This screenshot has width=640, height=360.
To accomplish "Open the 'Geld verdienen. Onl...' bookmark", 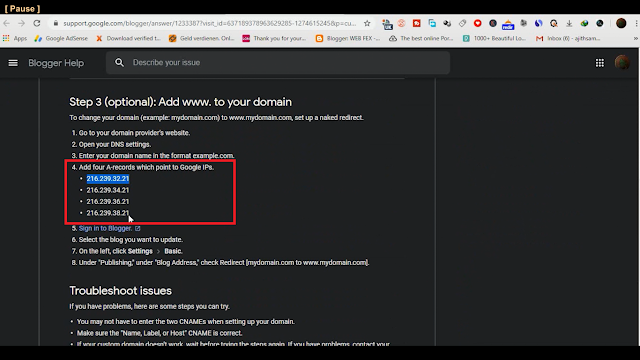I will (202, 38).
